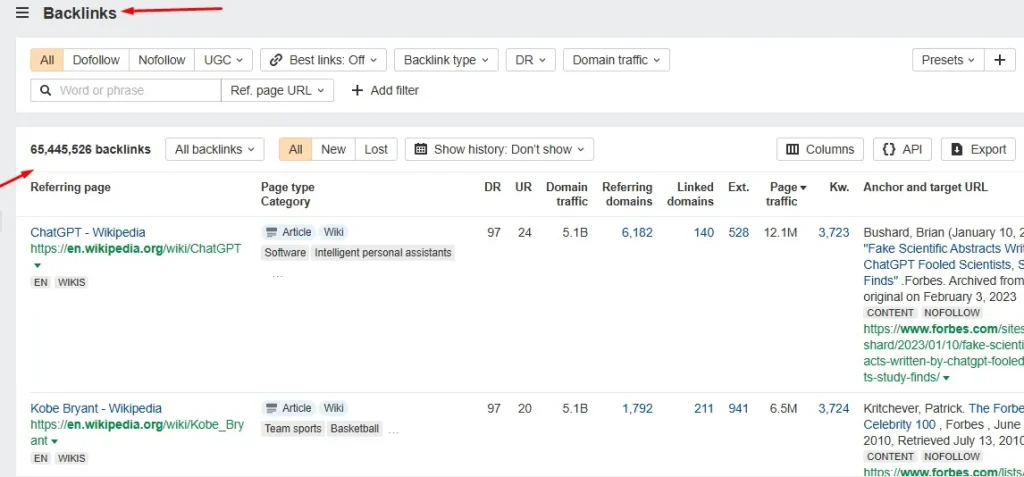The image size is (1024, 477).
Task: Click the Team sports category tag
Action: [x=293, y=429]
